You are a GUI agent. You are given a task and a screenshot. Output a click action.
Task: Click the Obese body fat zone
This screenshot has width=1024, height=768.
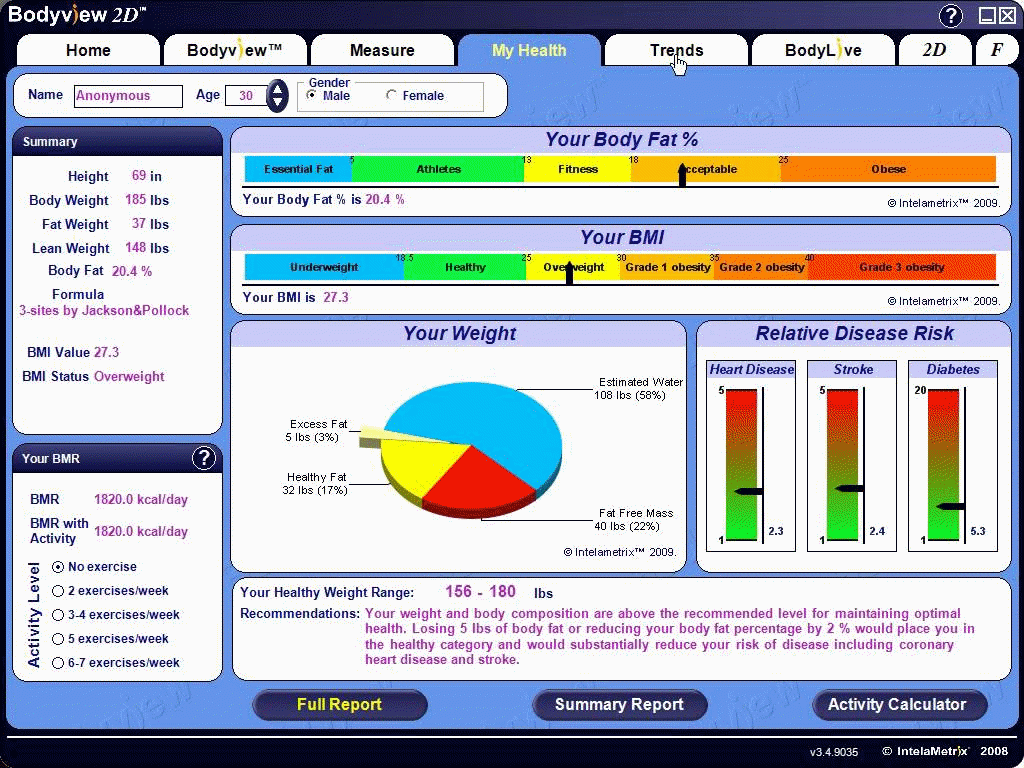(x=888, y=169)
